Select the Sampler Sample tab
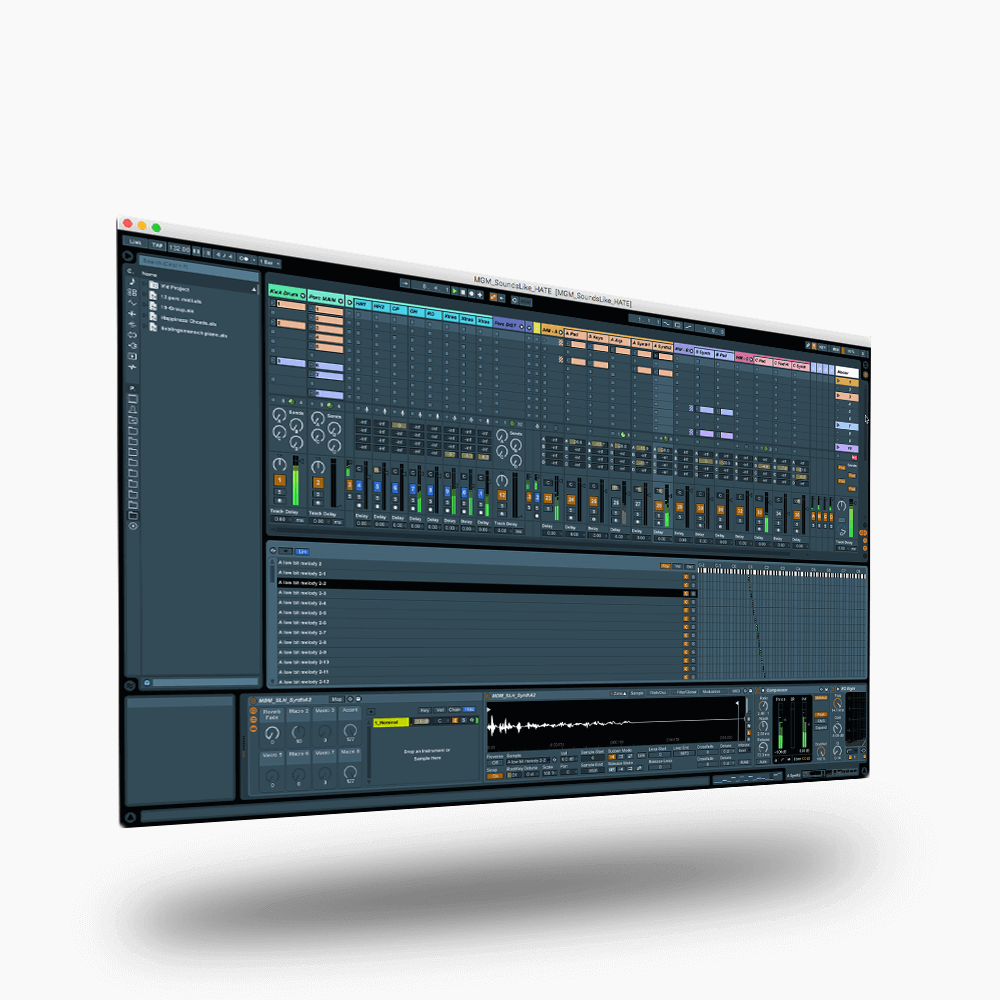The width and height of the screenshot is (1000, 1000). 637,693
